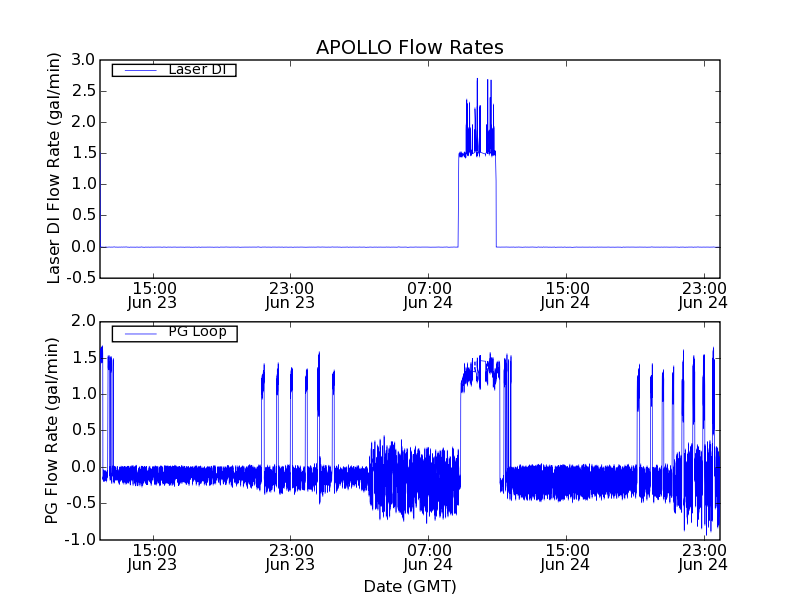Click the 1.0 tick on Laser DI axis

pos(83,184)
